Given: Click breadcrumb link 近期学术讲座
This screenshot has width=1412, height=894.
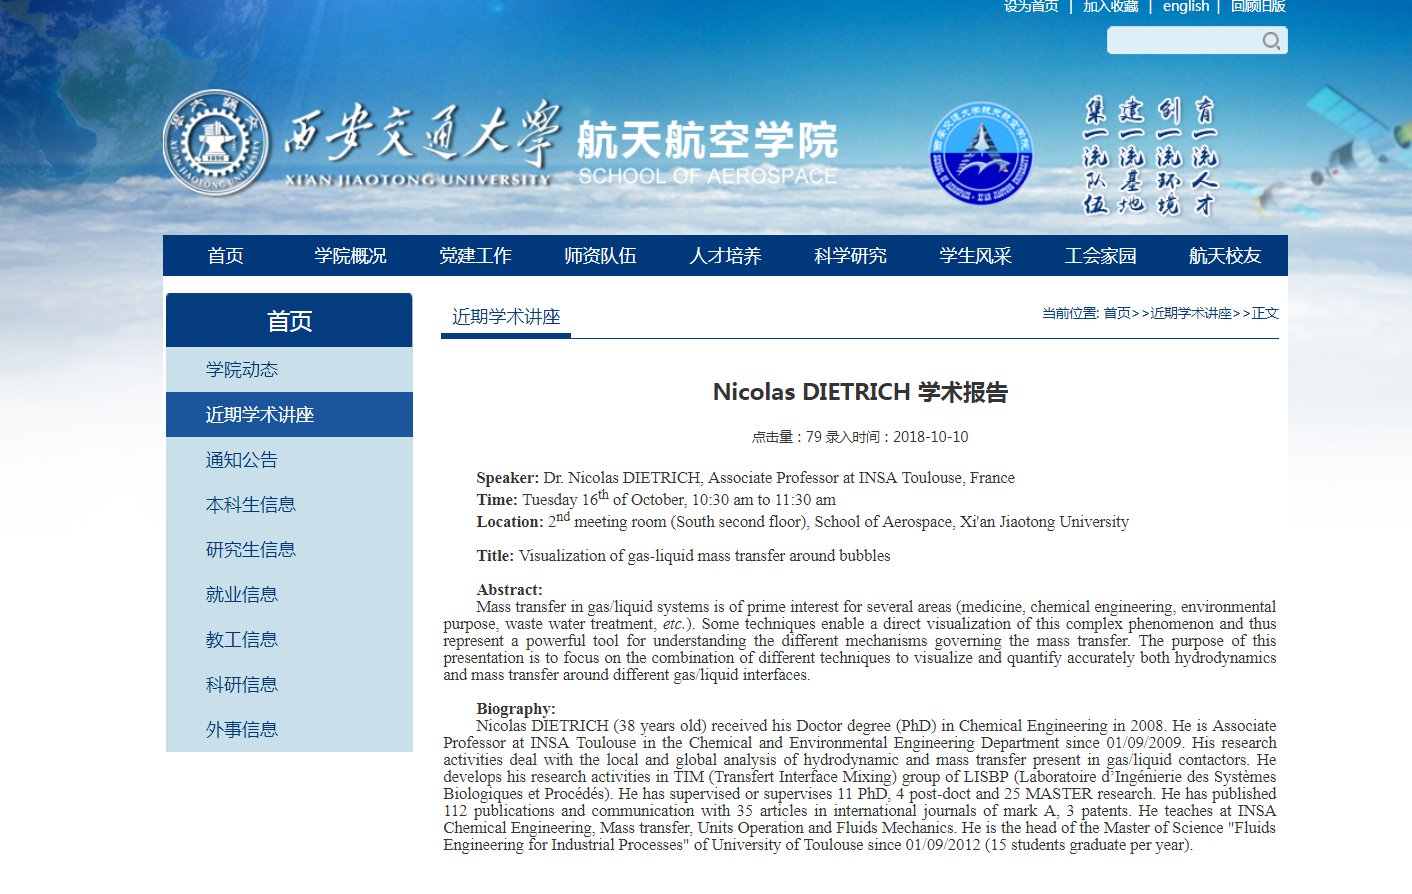Looking at the screenshot, I should [1191, 313].
